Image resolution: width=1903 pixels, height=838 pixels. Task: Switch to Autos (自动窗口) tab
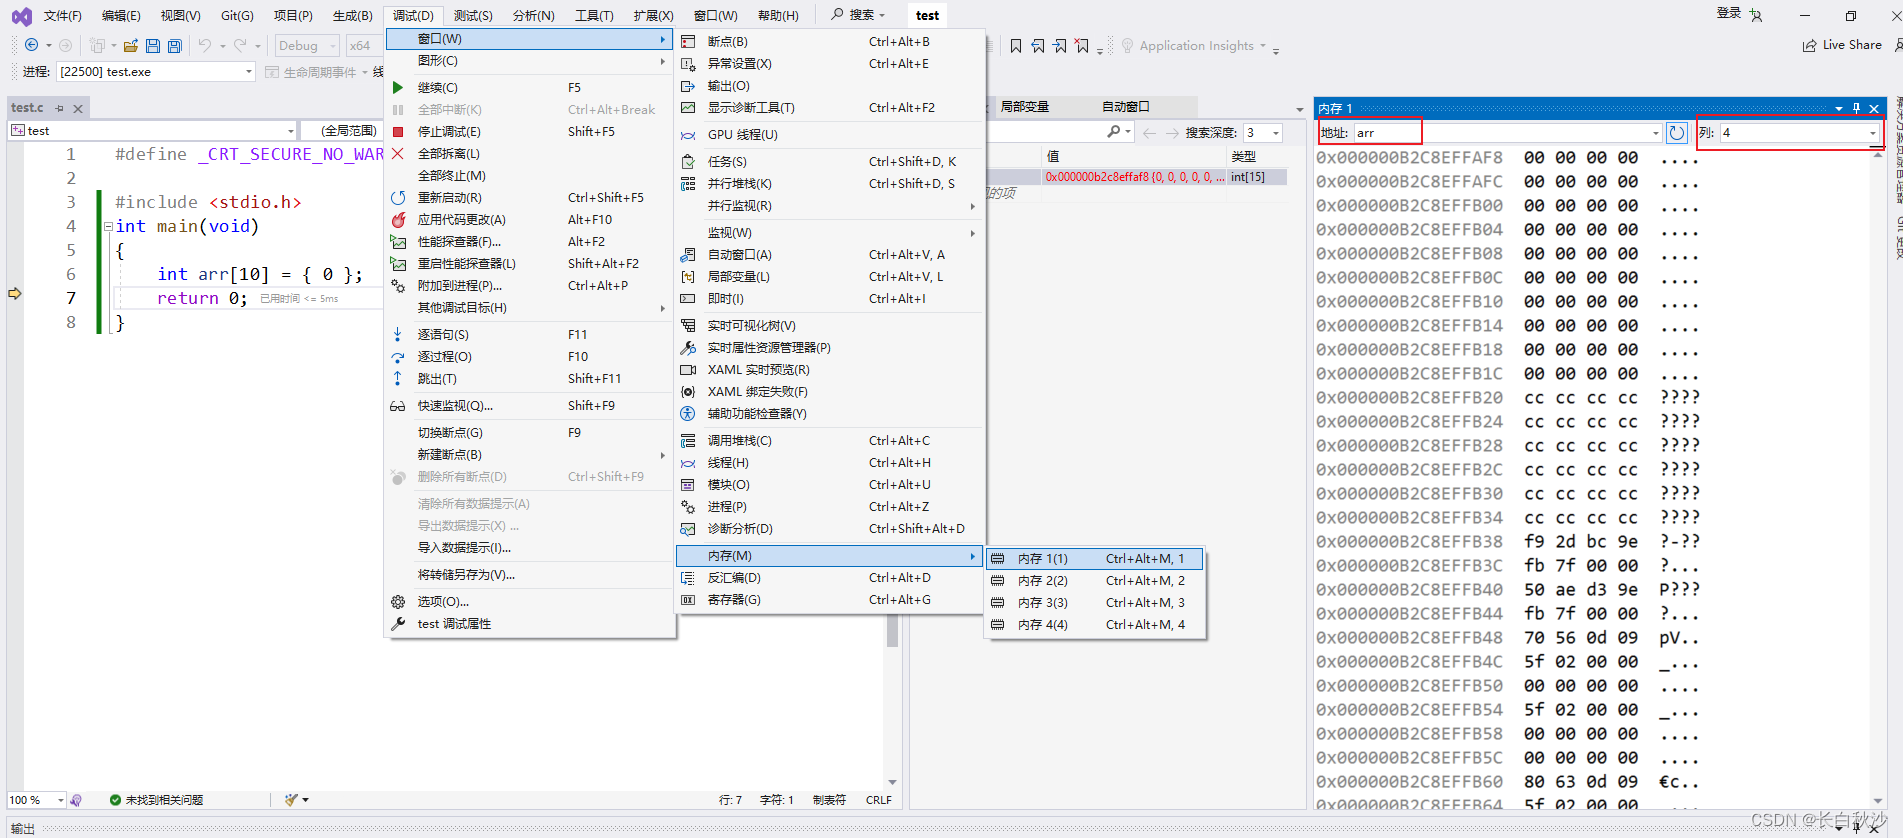[x=1126, y=106]
